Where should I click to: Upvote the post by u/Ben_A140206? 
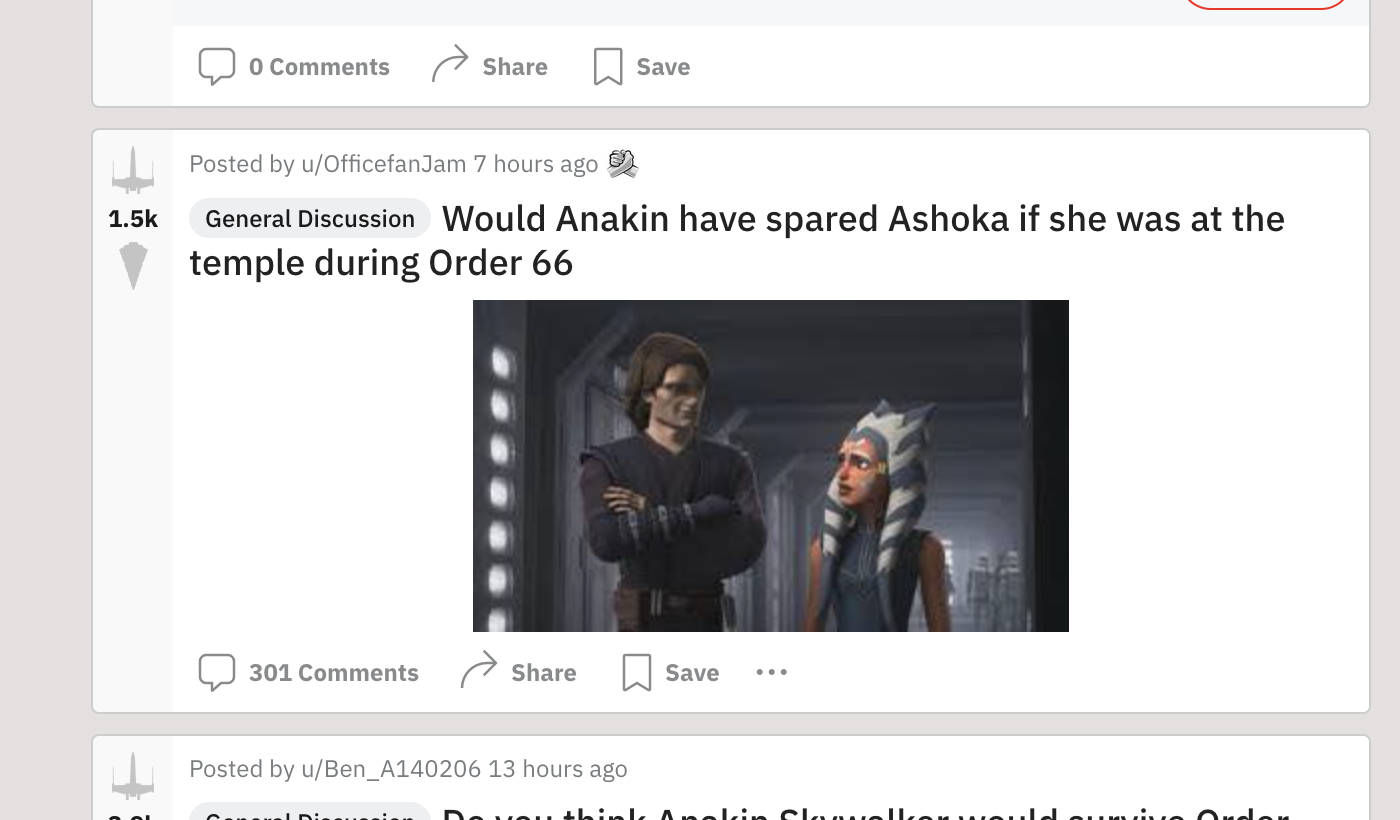click(x=133, y=776)
